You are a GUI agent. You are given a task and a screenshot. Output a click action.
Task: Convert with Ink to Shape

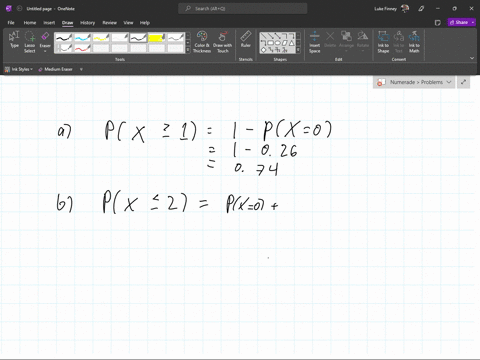point(383,42)
